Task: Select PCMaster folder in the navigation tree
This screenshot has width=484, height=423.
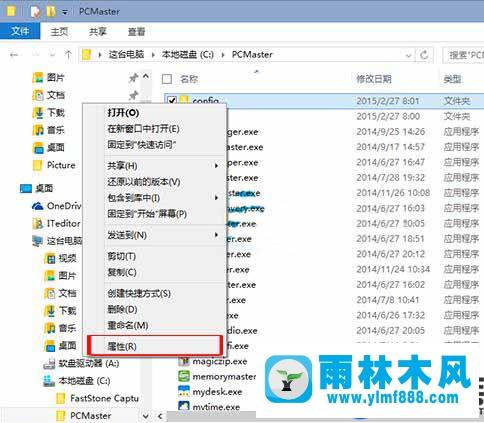Action: coord(84,416)
